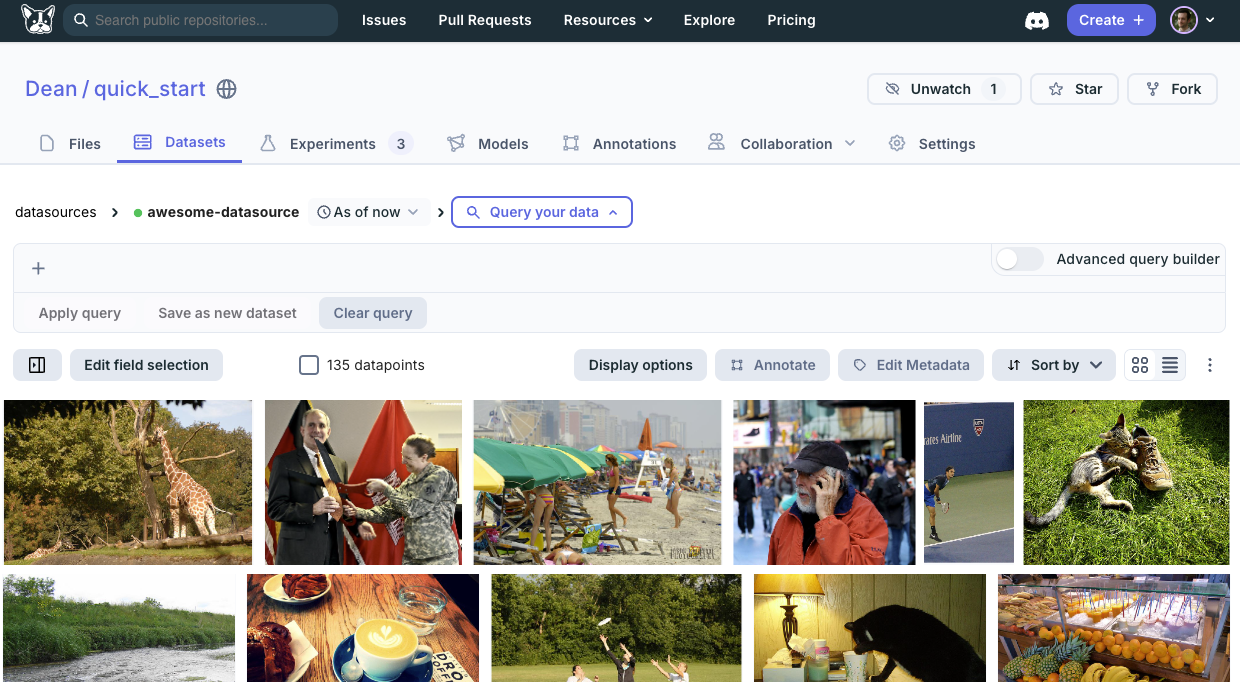Click the DagsHub dog logo

point(38,20)
